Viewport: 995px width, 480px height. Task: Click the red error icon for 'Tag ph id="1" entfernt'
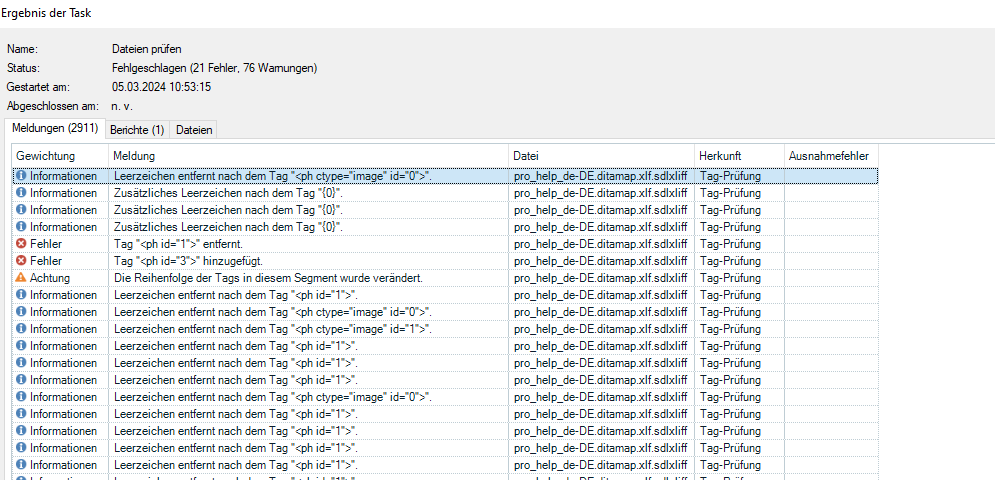(x=21, y=244)
